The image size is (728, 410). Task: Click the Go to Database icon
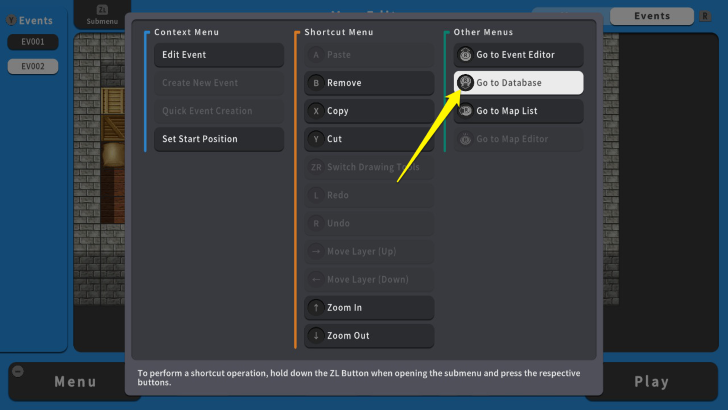(465, 83)
